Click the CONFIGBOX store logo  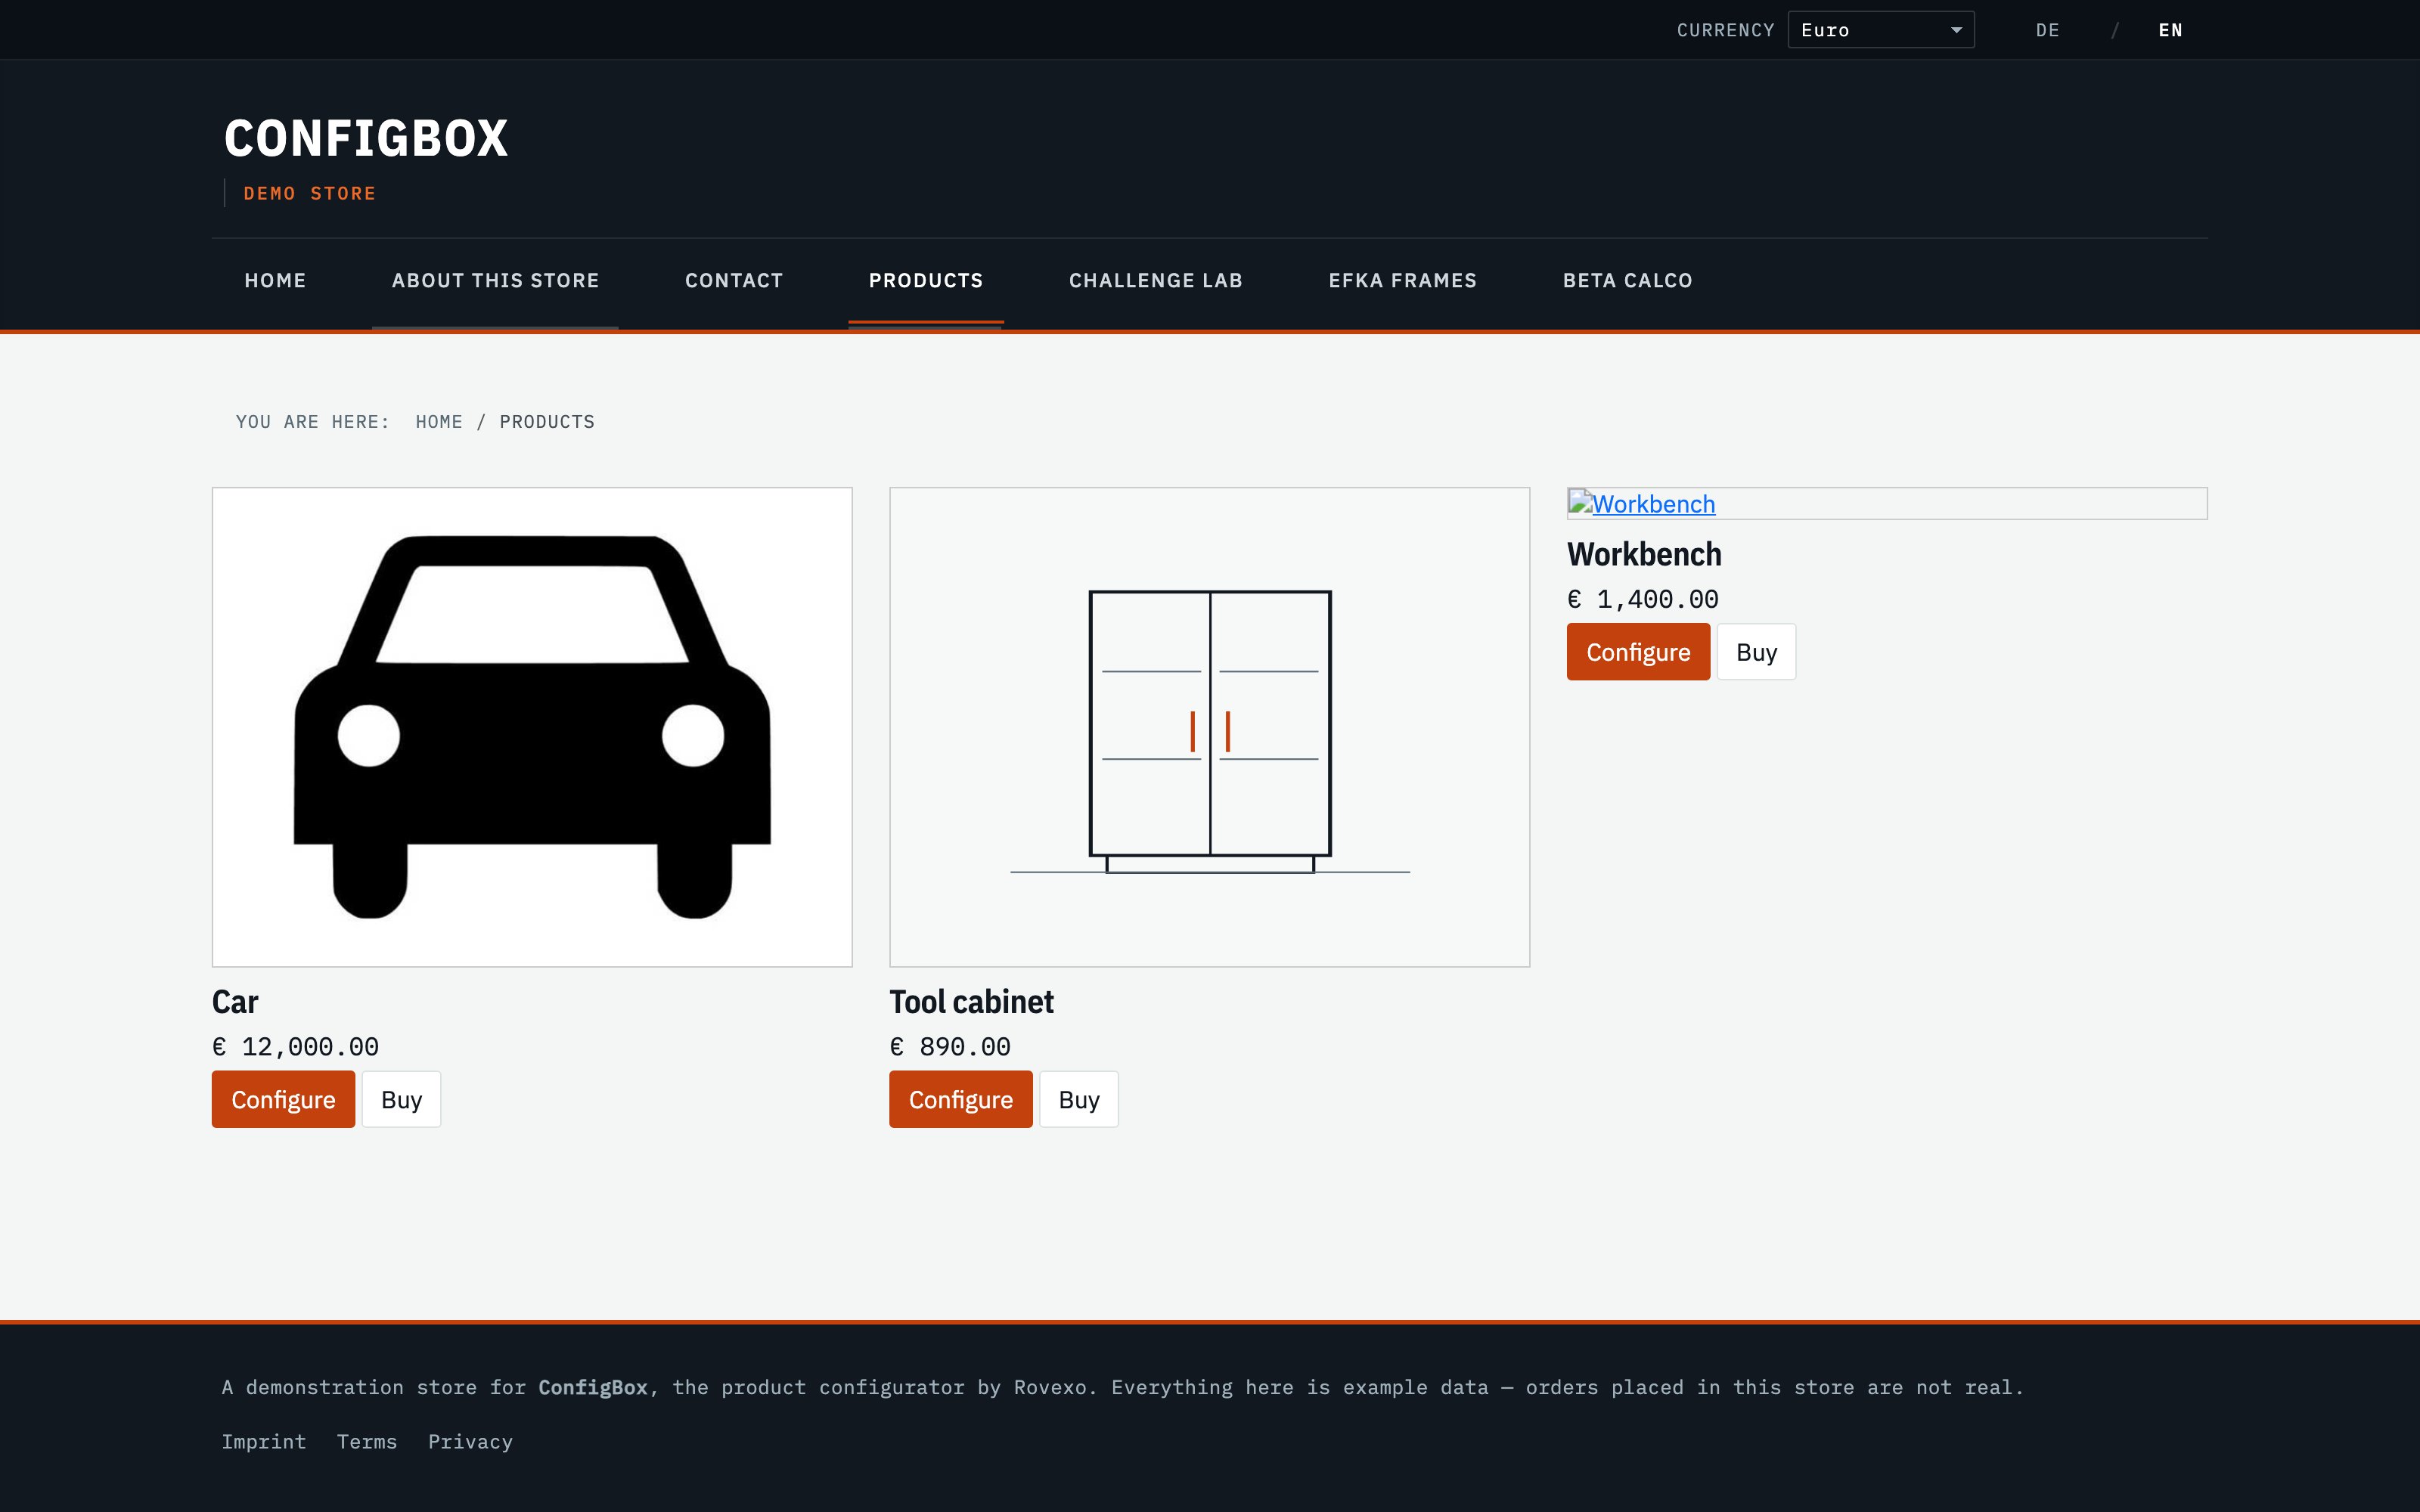366,138
